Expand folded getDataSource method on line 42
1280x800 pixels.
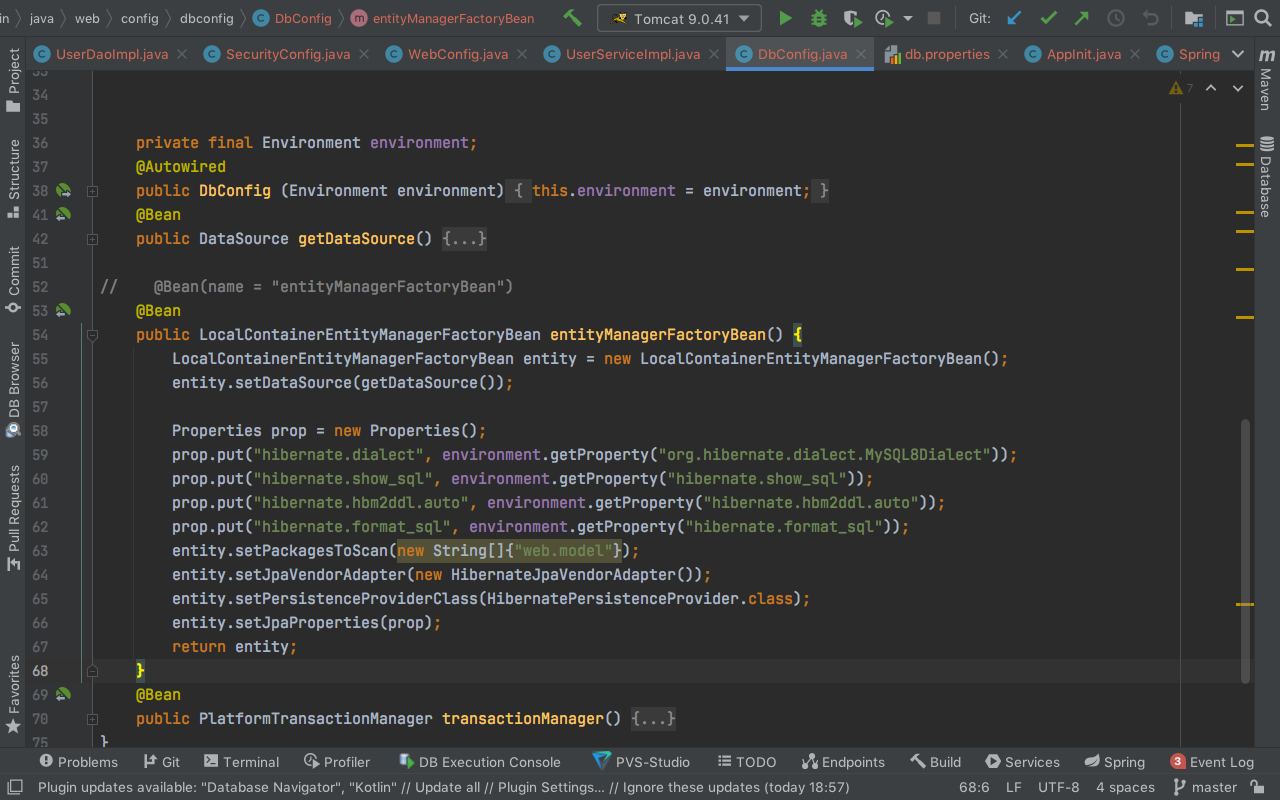(x=92, y=238)
